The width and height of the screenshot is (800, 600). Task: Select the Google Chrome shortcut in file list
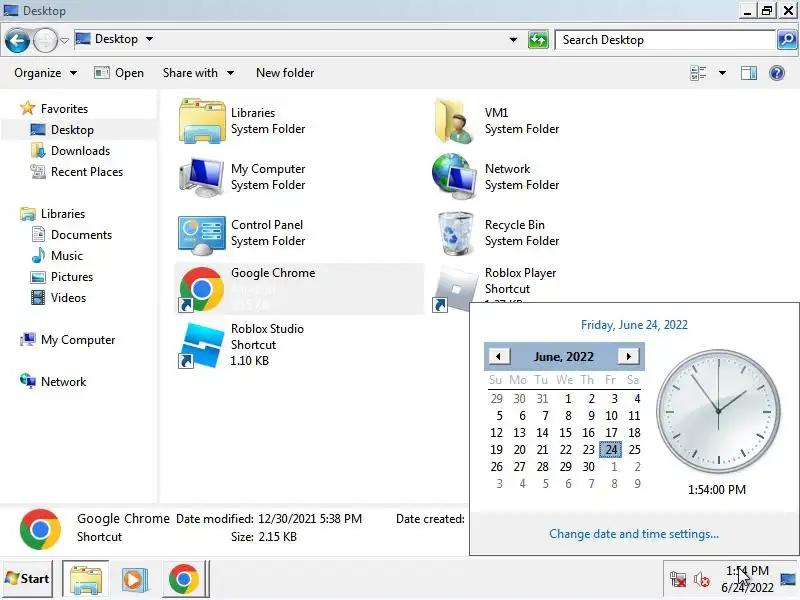pos(299,289)
